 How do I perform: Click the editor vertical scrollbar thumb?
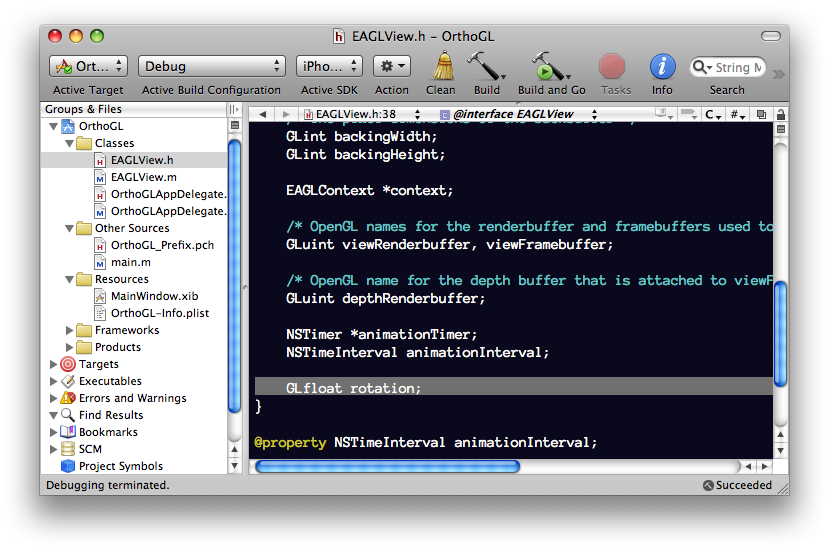780,334
